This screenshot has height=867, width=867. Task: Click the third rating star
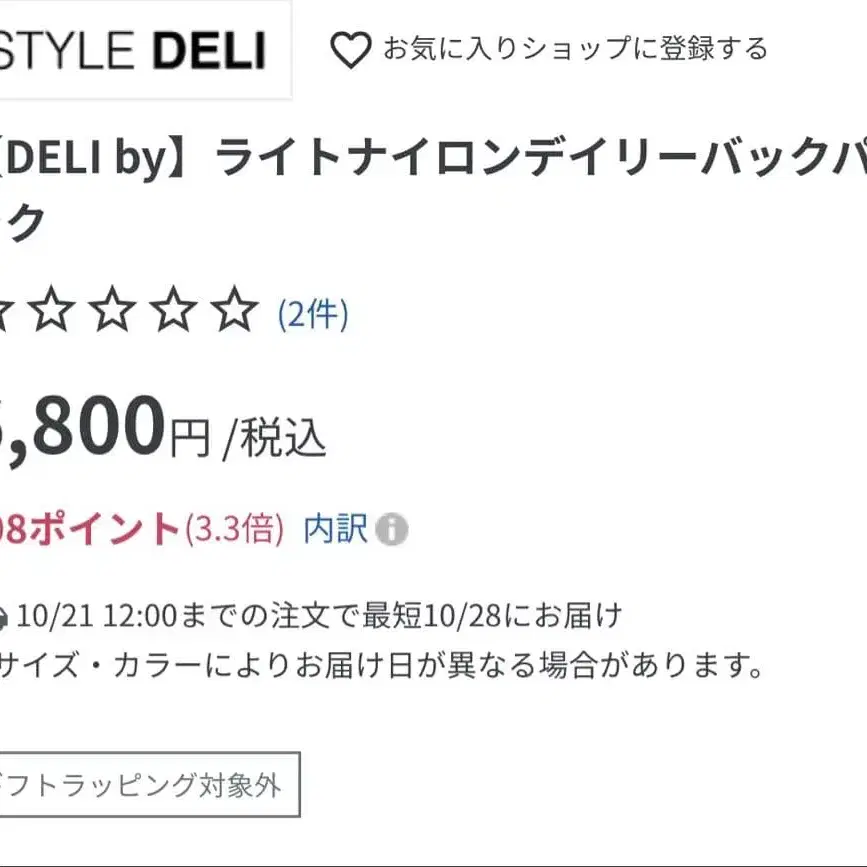[113, 309]
